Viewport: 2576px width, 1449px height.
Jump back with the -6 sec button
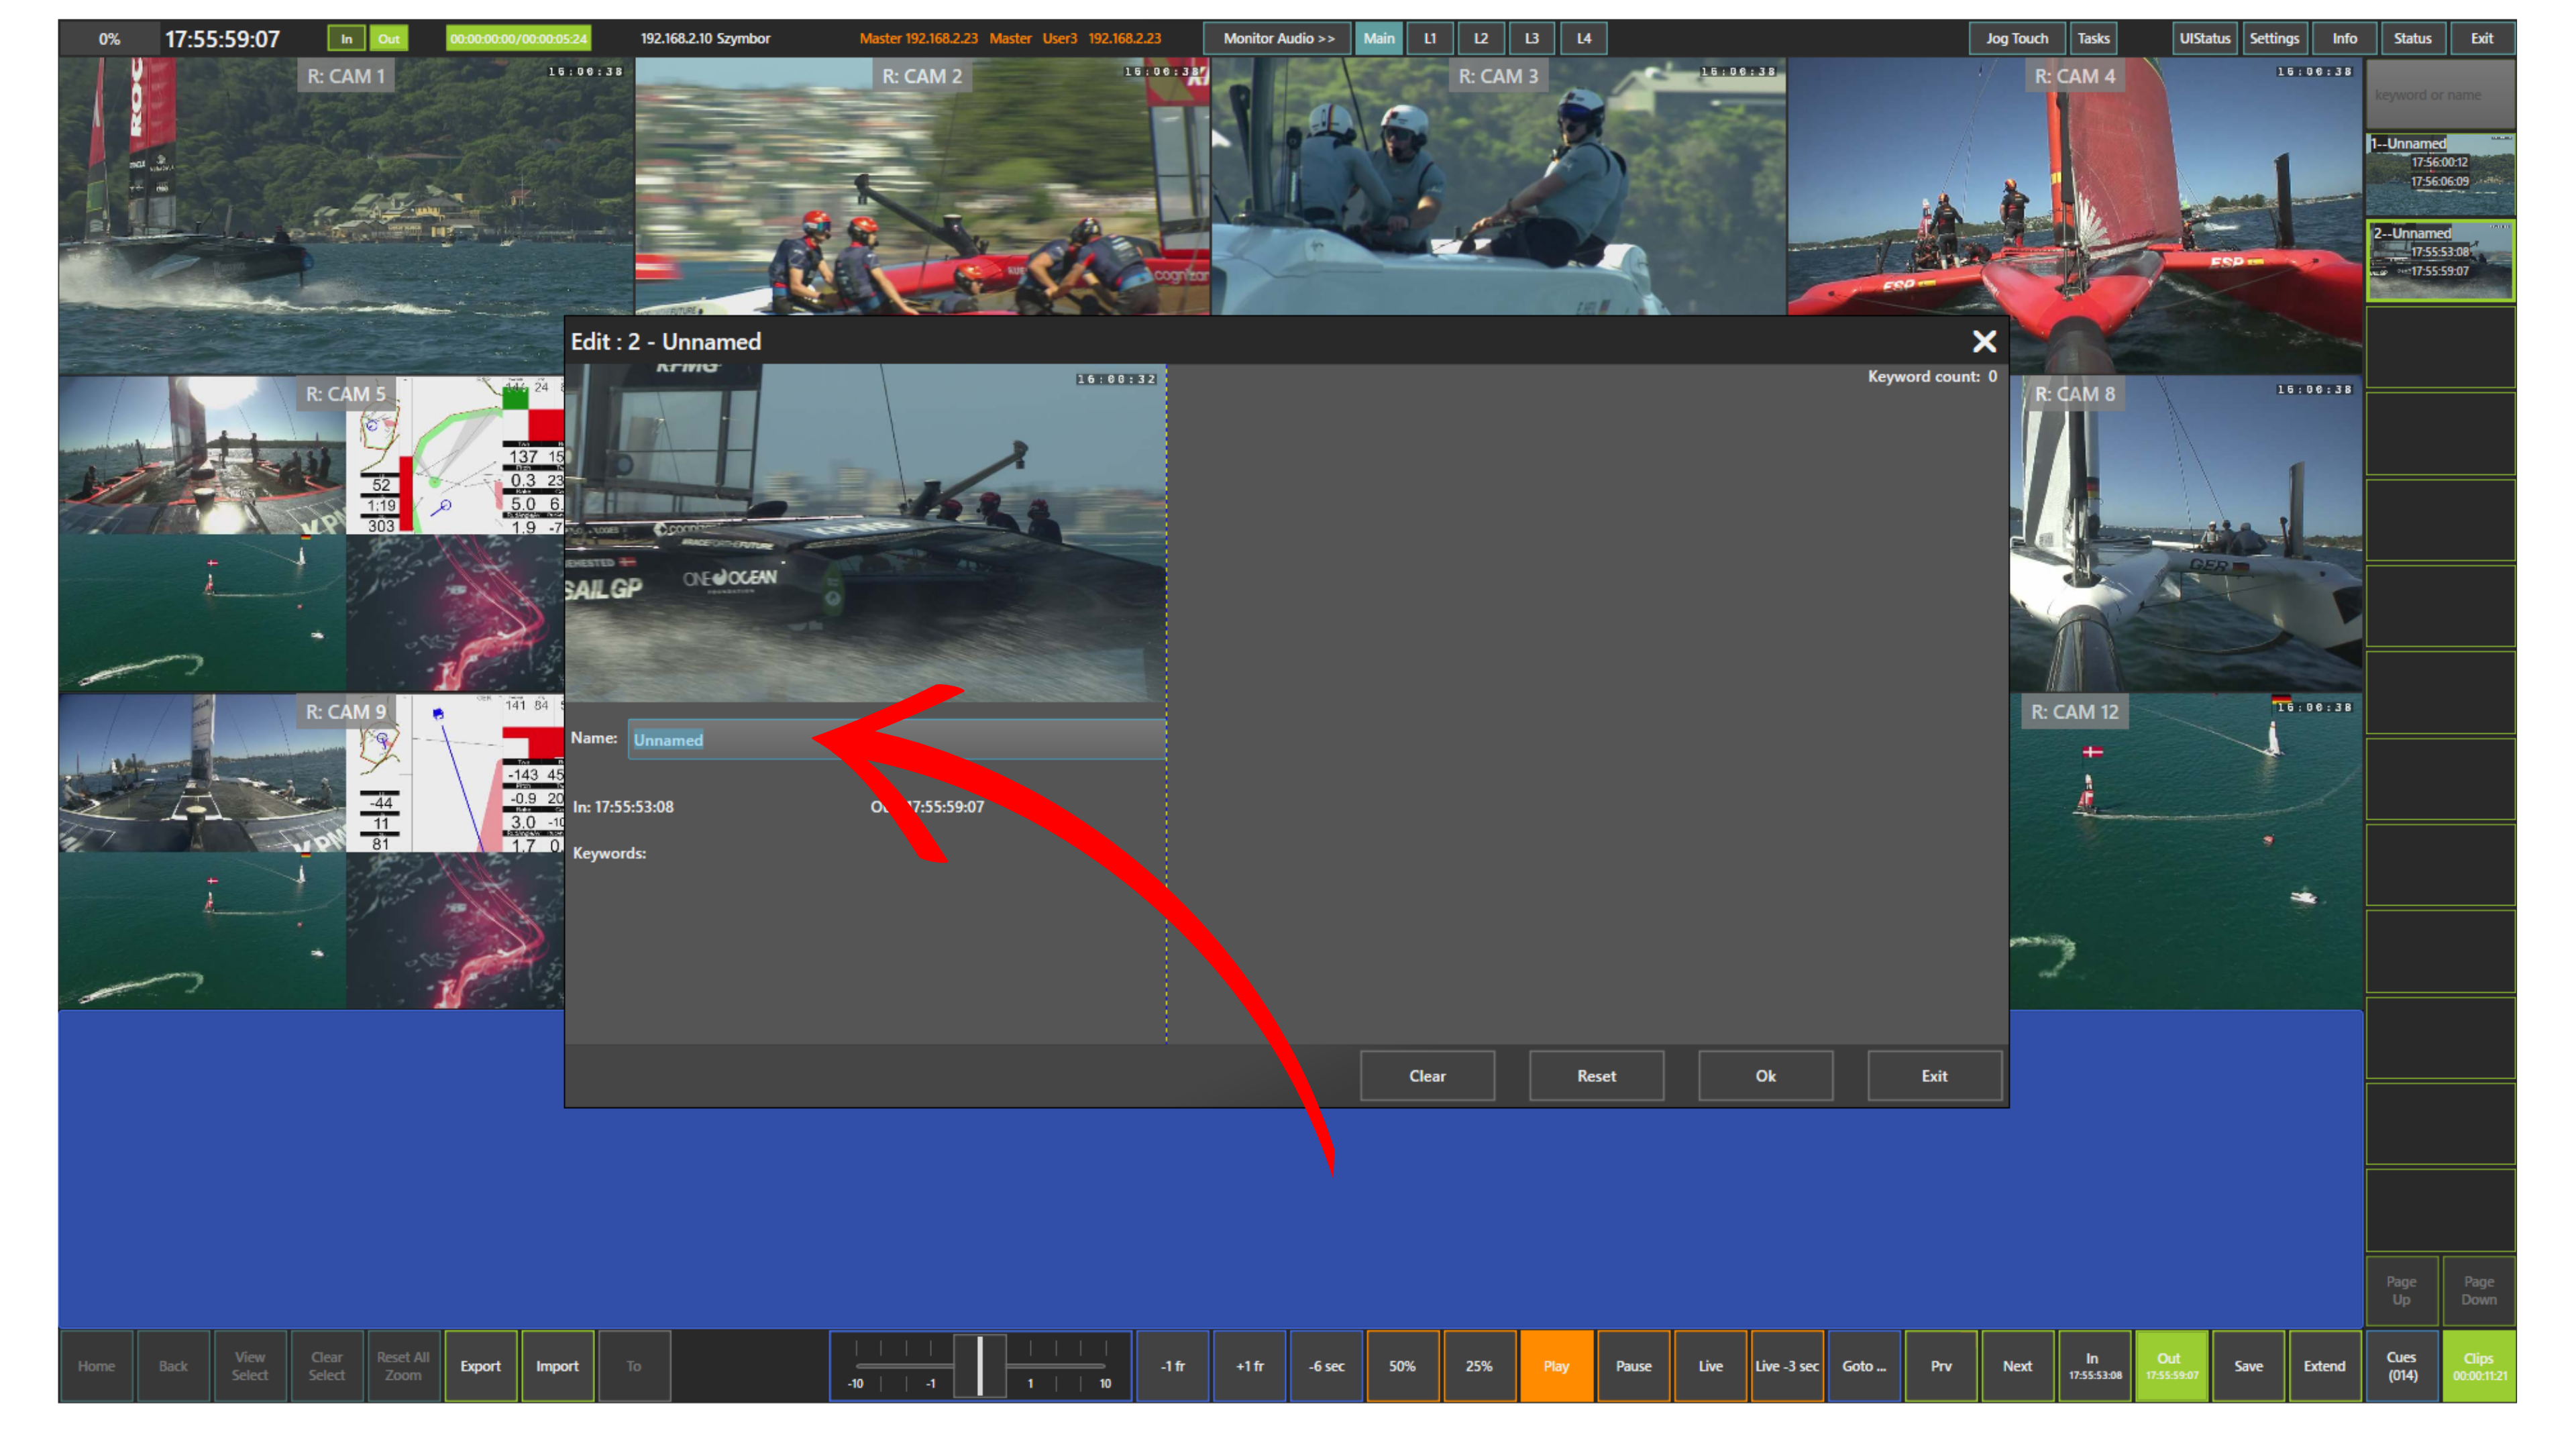(x=1326, y=1366)
